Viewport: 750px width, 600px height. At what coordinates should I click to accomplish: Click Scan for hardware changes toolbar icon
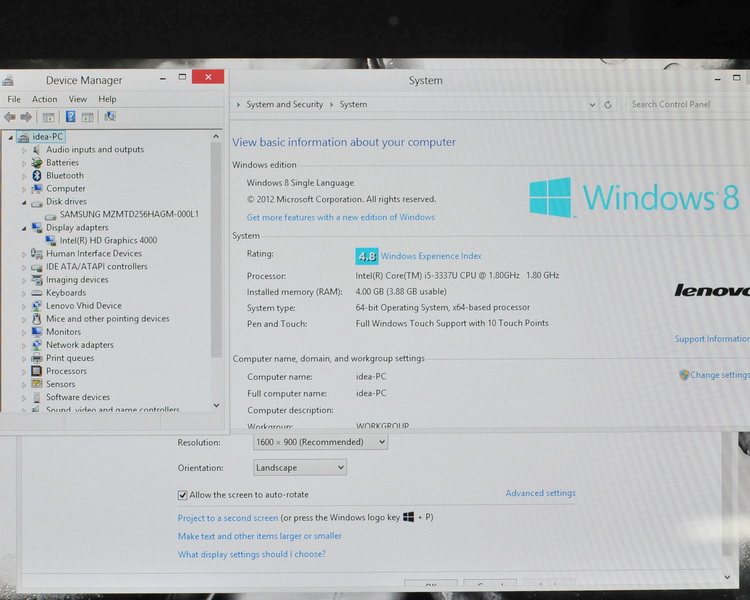[110, 116]
